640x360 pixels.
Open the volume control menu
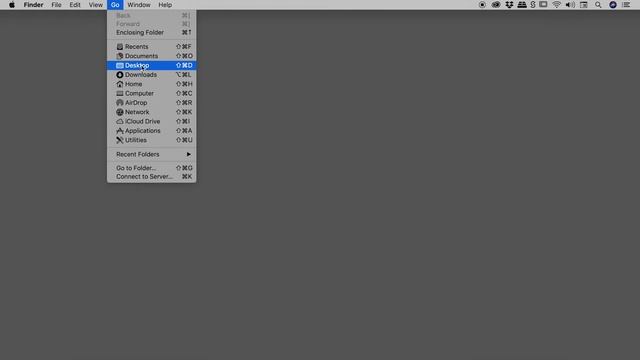[x=570, y=5]
